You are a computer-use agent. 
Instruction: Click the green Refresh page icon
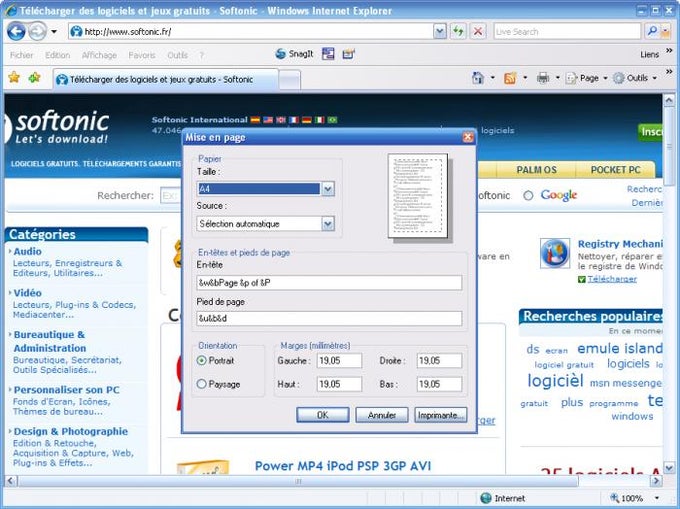pos(458,31)
